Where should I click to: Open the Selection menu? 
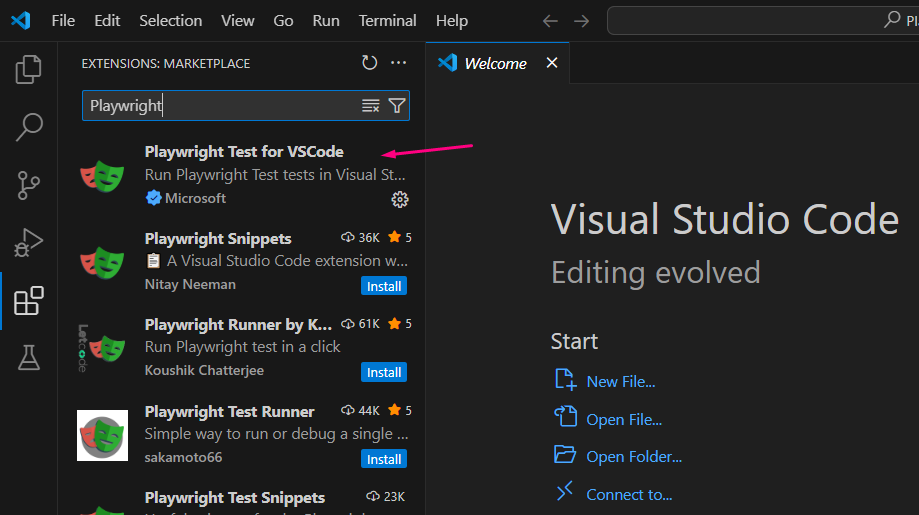click(171, 21)
